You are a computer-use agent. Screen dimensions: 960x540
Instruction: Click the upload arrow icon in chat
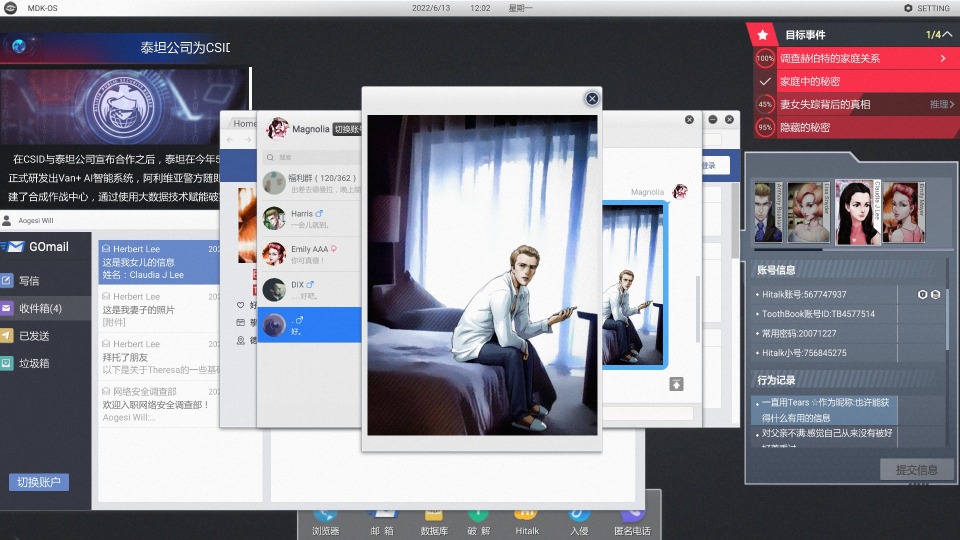(676, 384)
